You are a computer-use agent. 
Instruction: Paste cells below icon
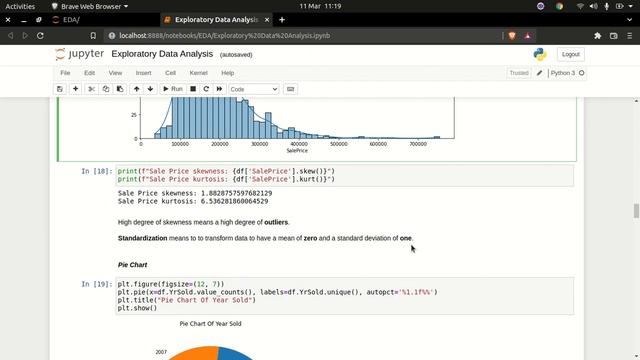pos(120,89)
